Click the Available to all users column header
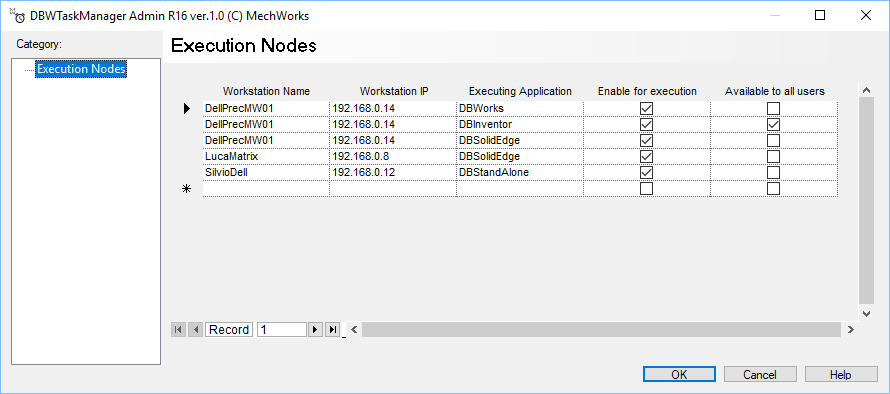The width and height of the screenshot is (890, 394). pyautogui.click(x=774, y=91)
